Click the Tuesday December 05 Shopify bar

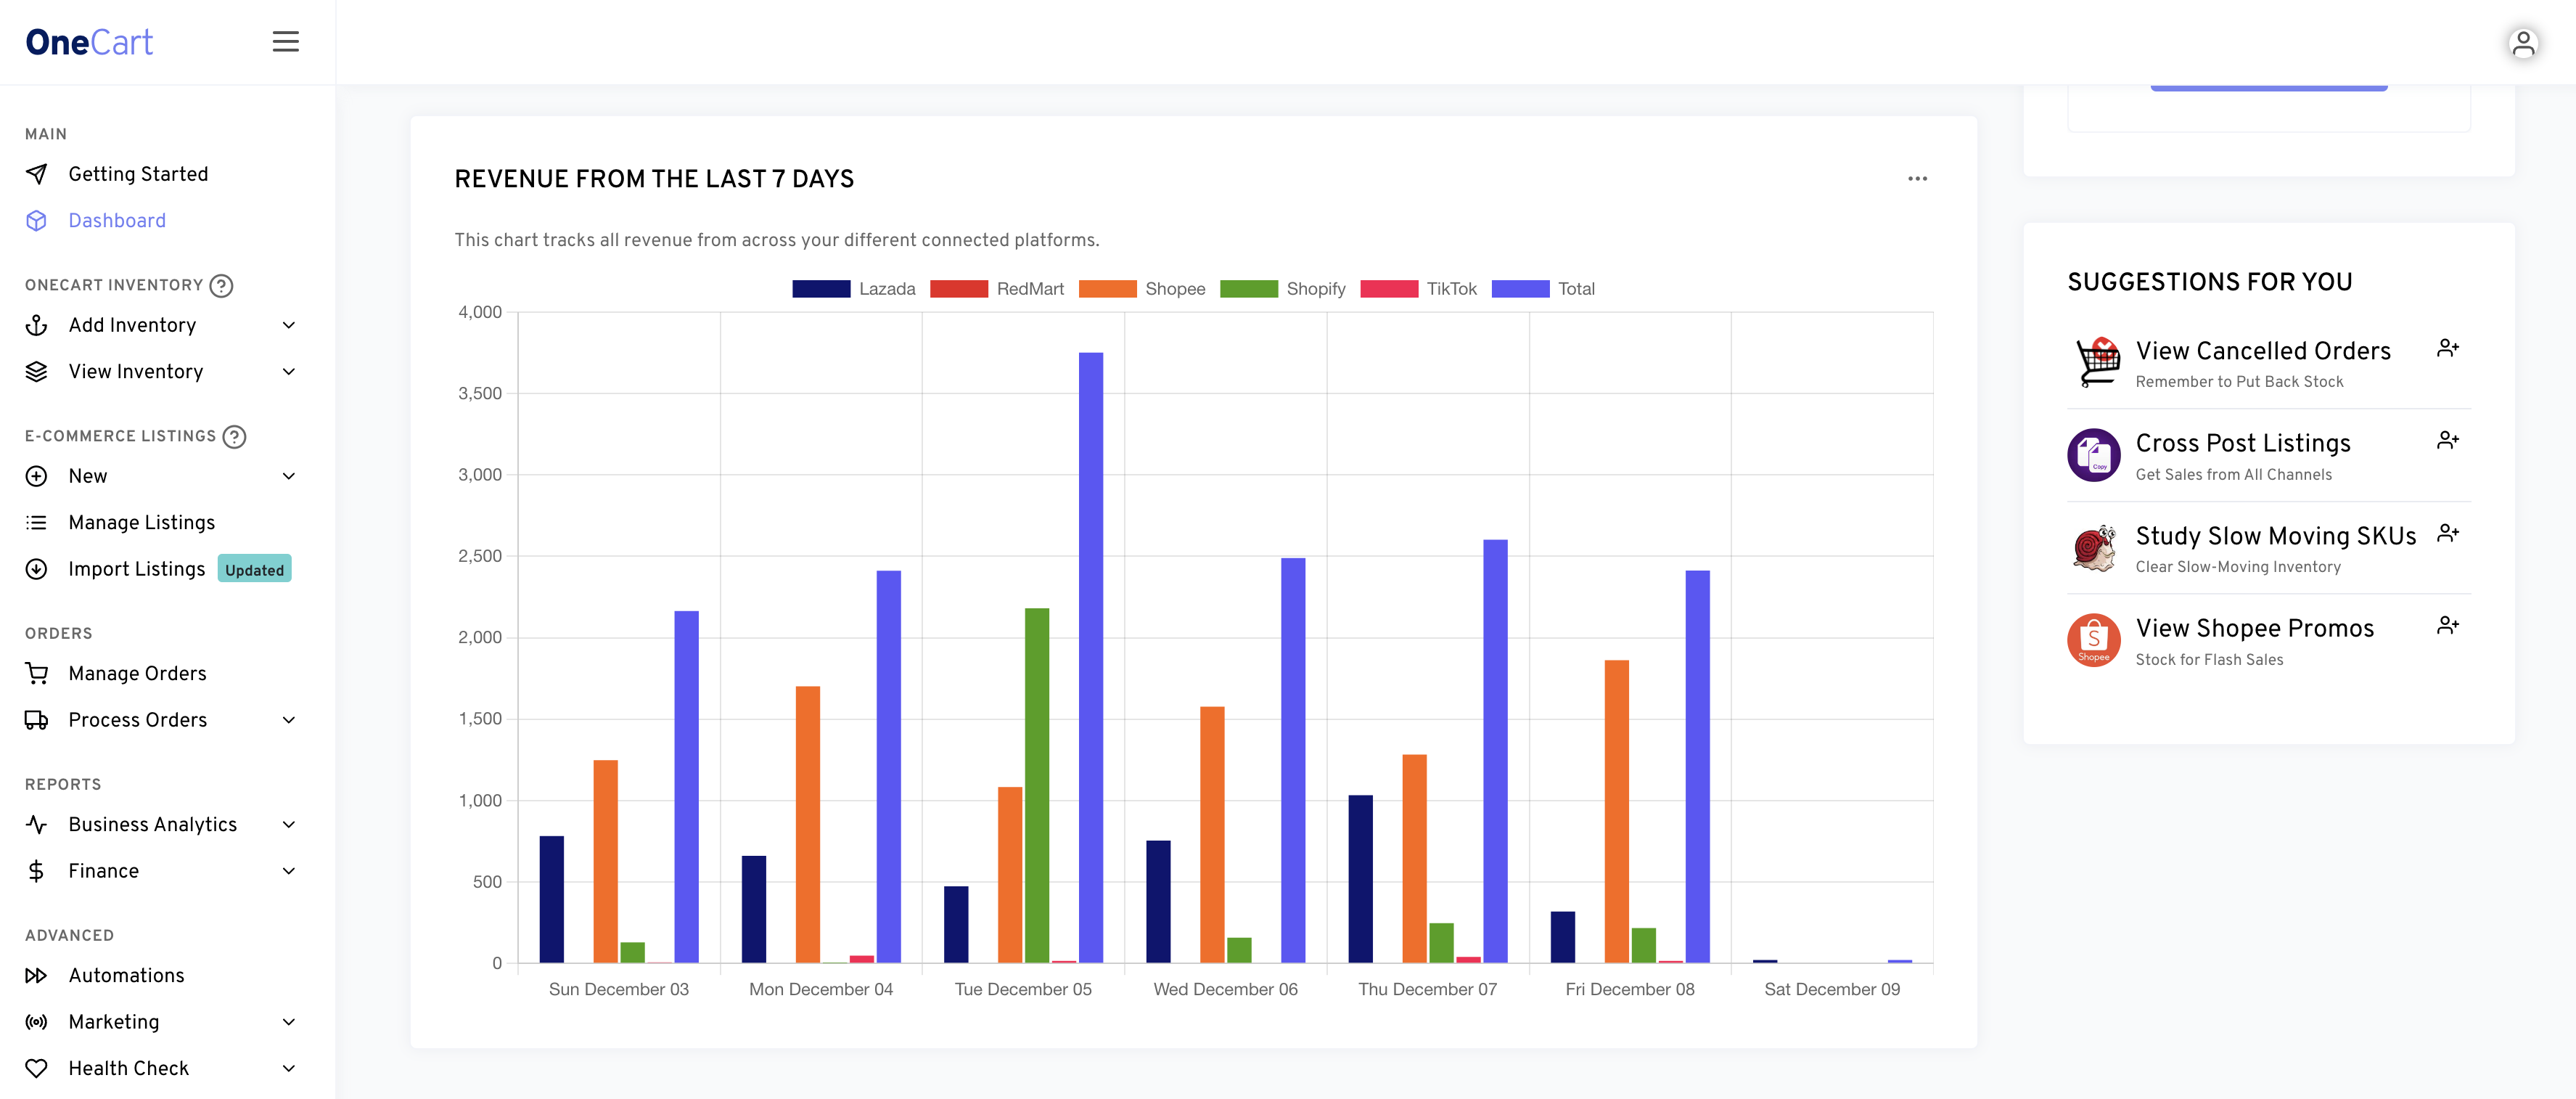pos(1037,786)
